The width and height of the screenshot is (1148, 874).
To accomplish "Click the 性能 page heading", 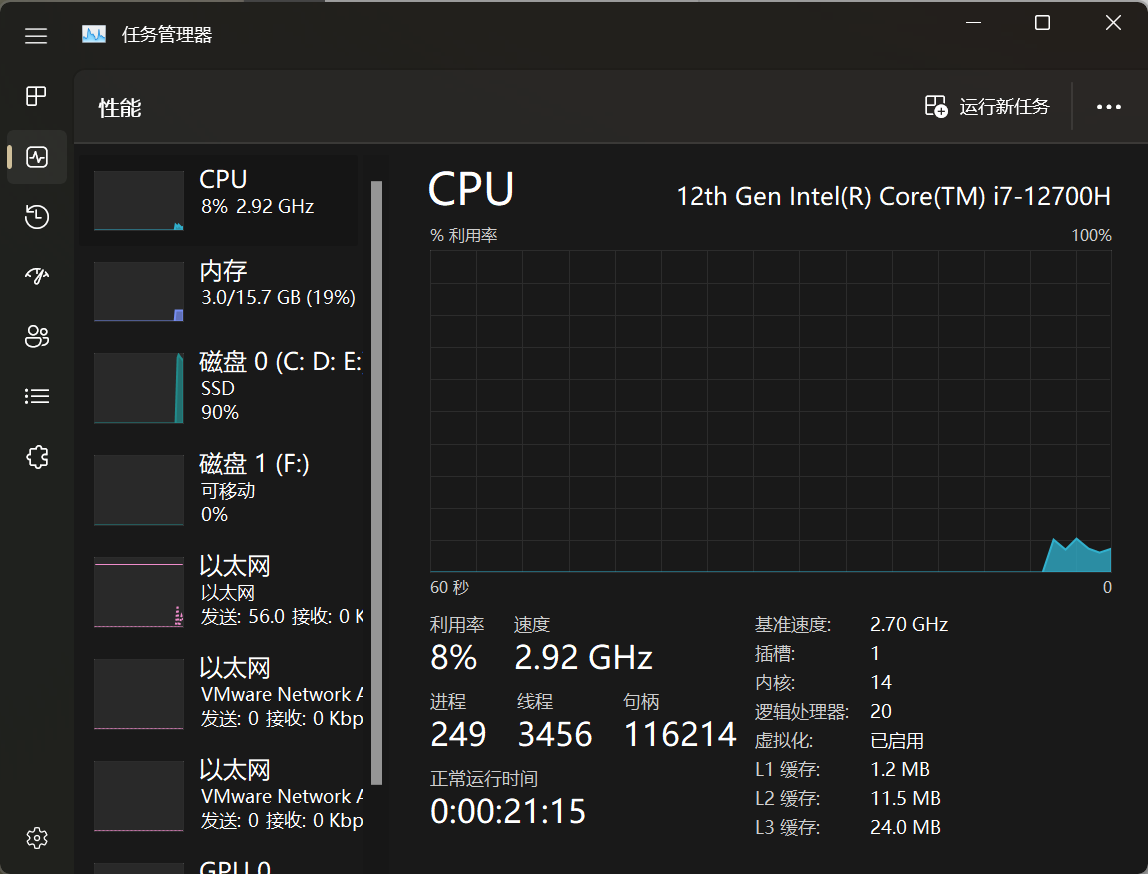I will click(x=120, y=108).
